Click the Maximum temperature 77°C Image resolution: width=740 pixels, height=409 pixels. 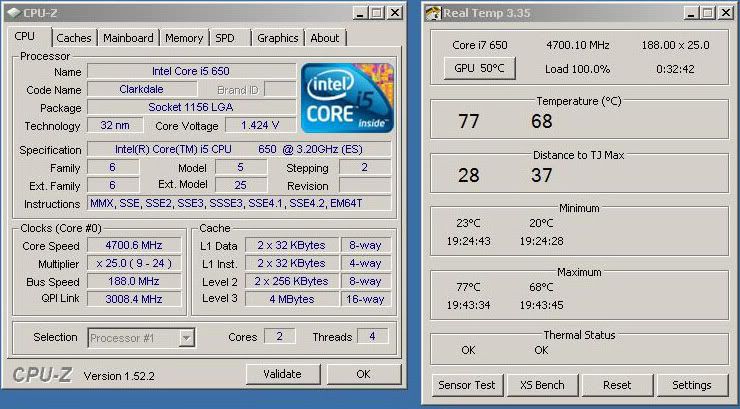click(468, 287)
